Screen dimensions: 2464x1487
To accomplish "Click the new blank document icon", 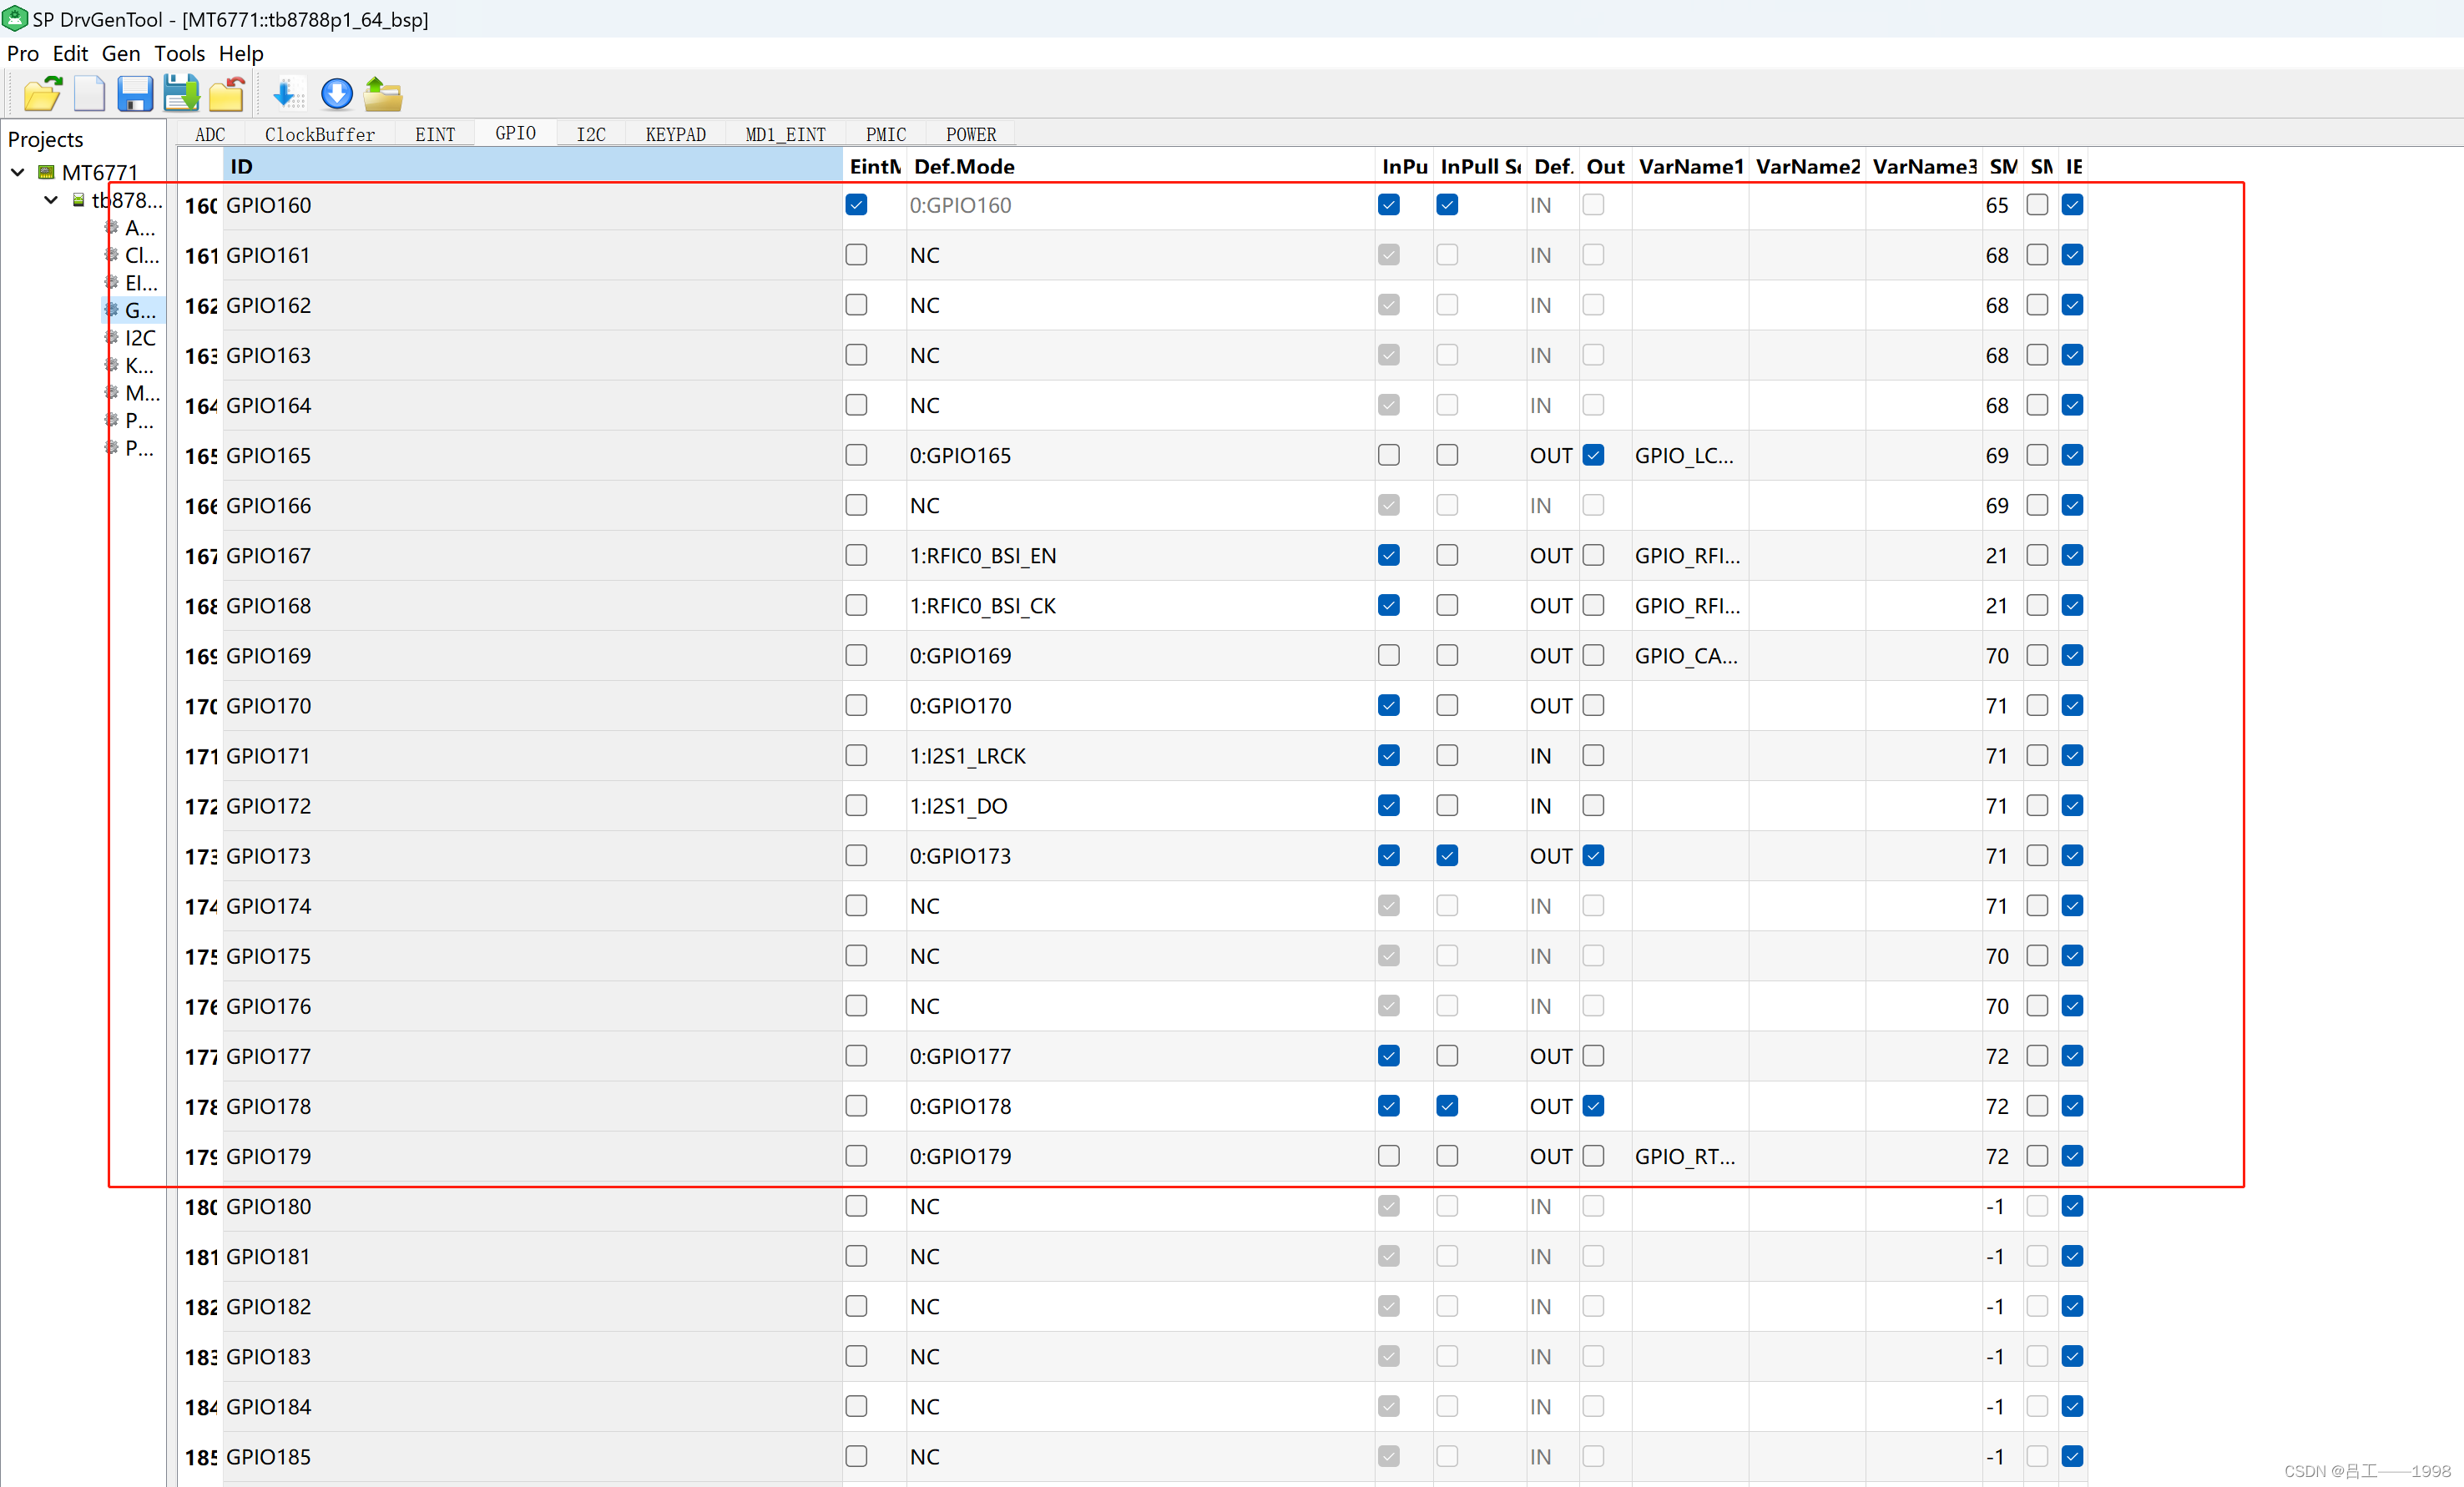I will [89, 94].
